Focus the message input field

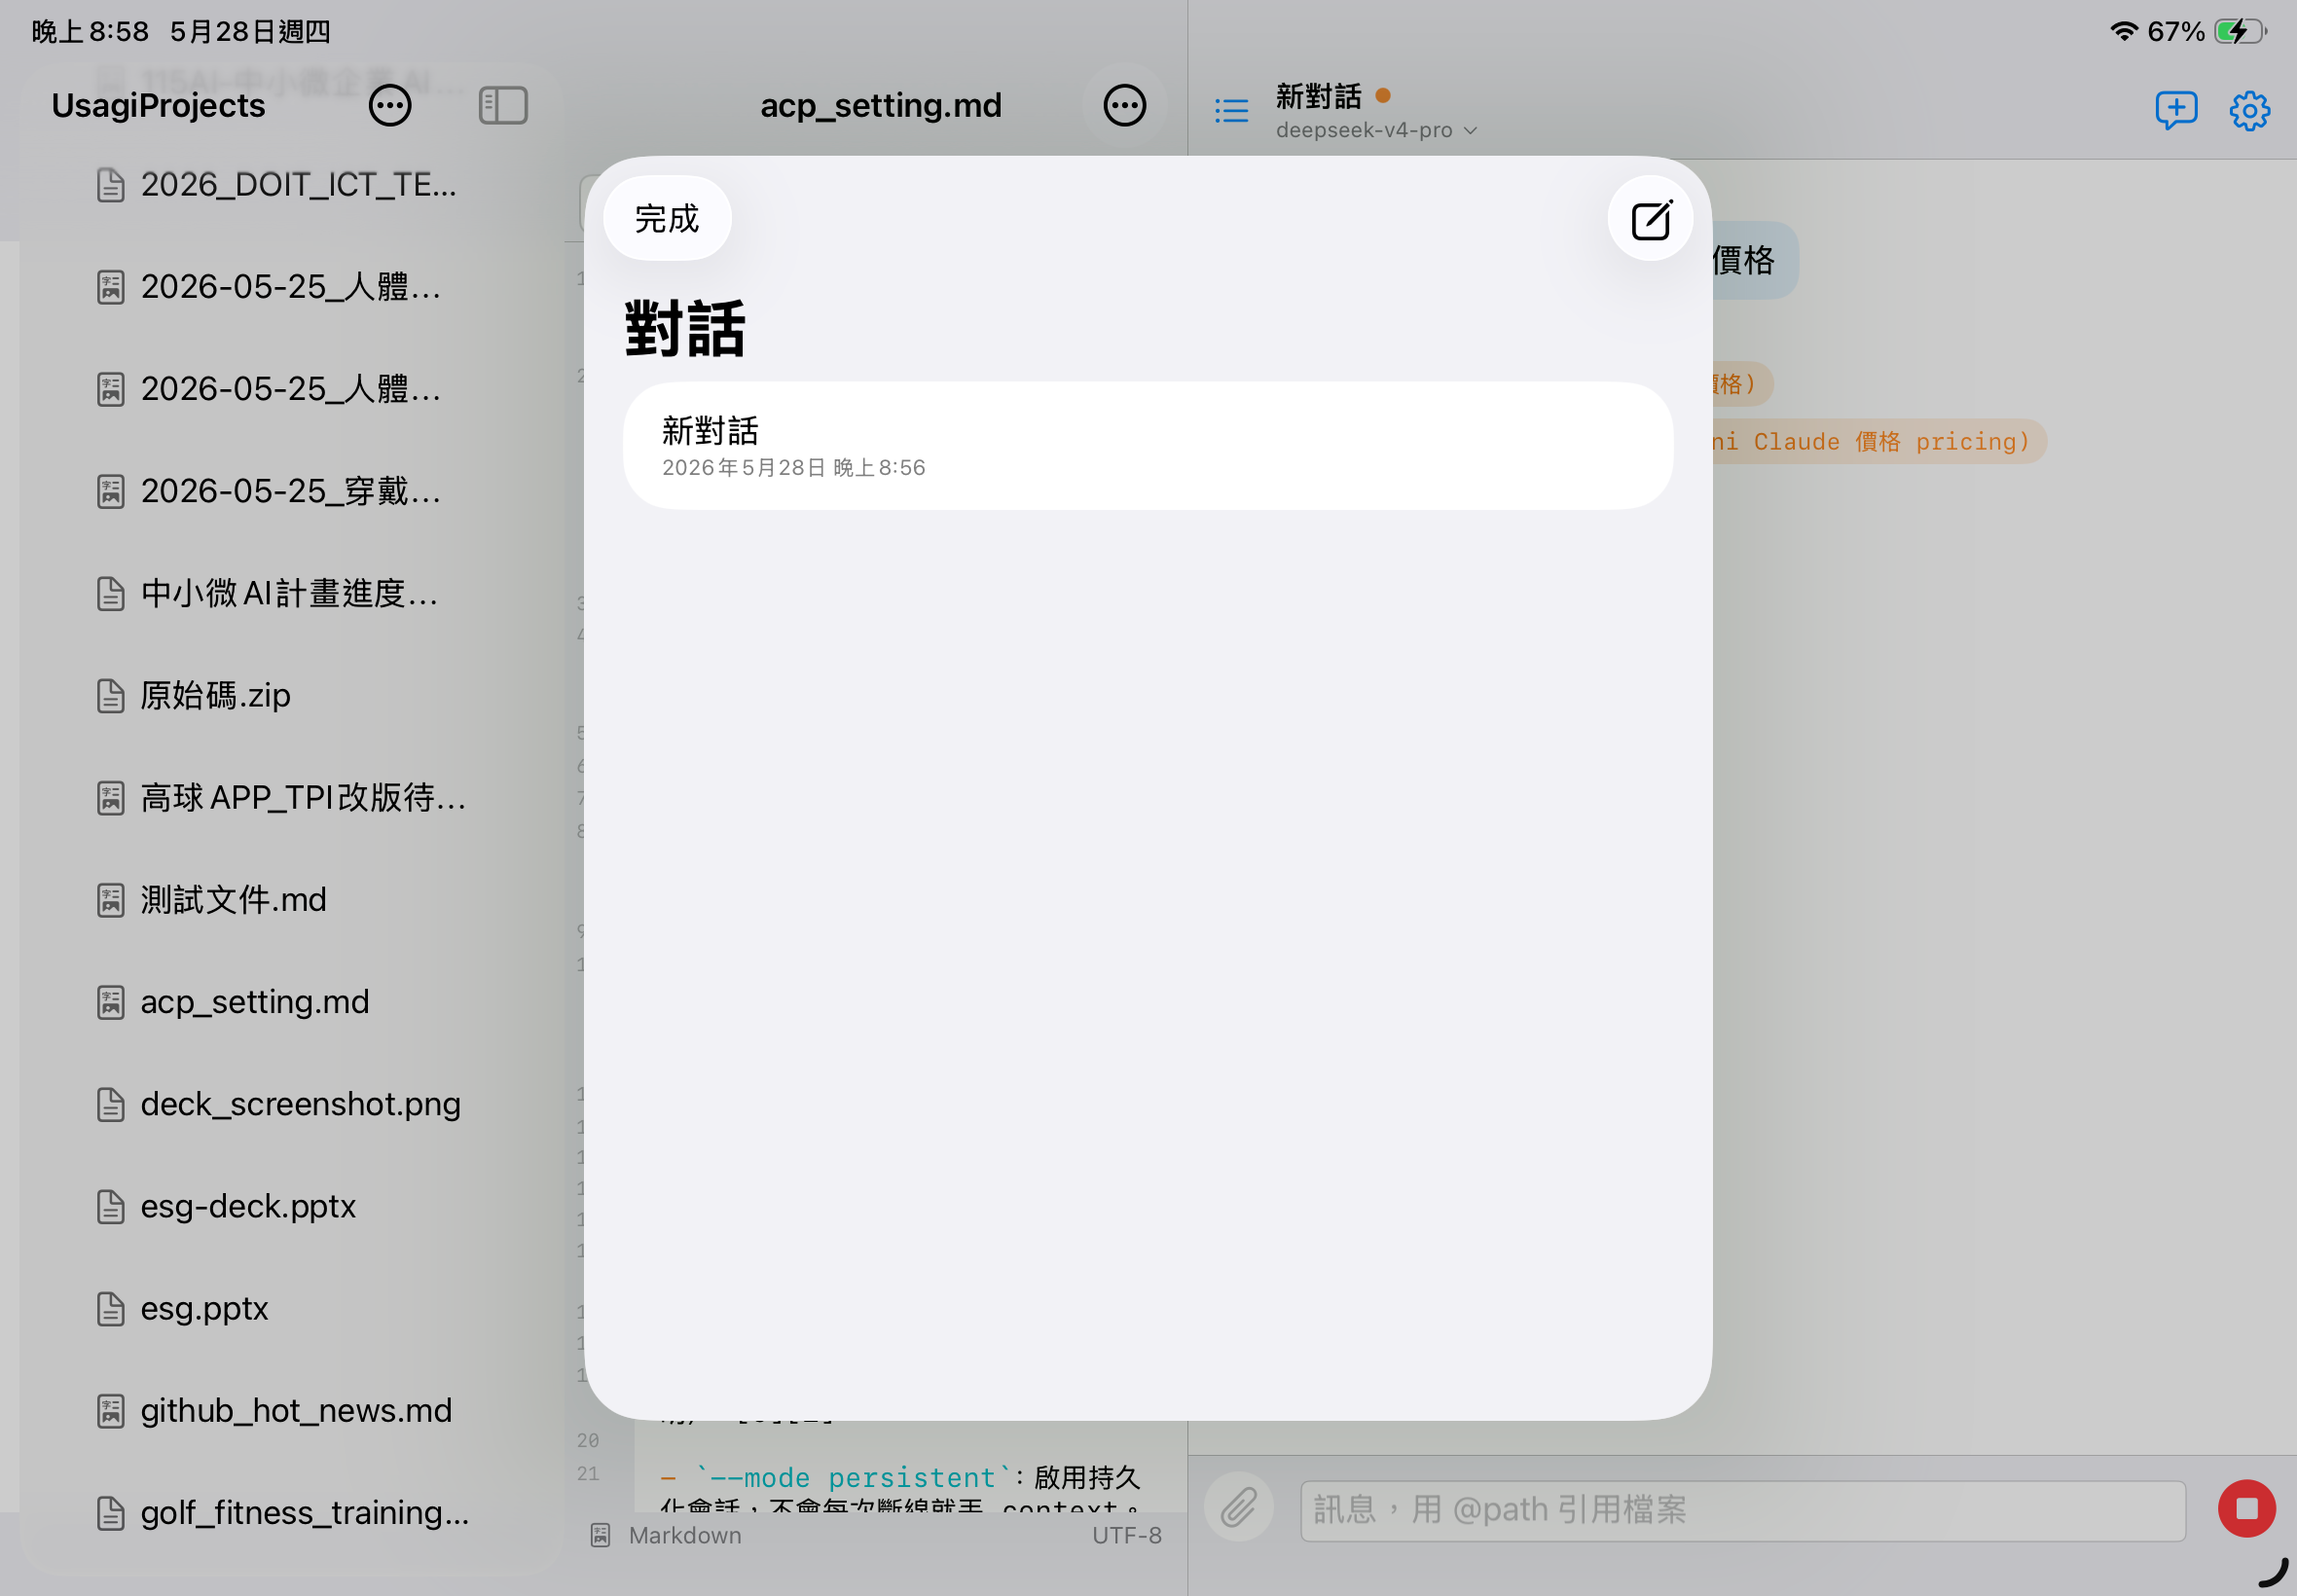[1742, 1510]
